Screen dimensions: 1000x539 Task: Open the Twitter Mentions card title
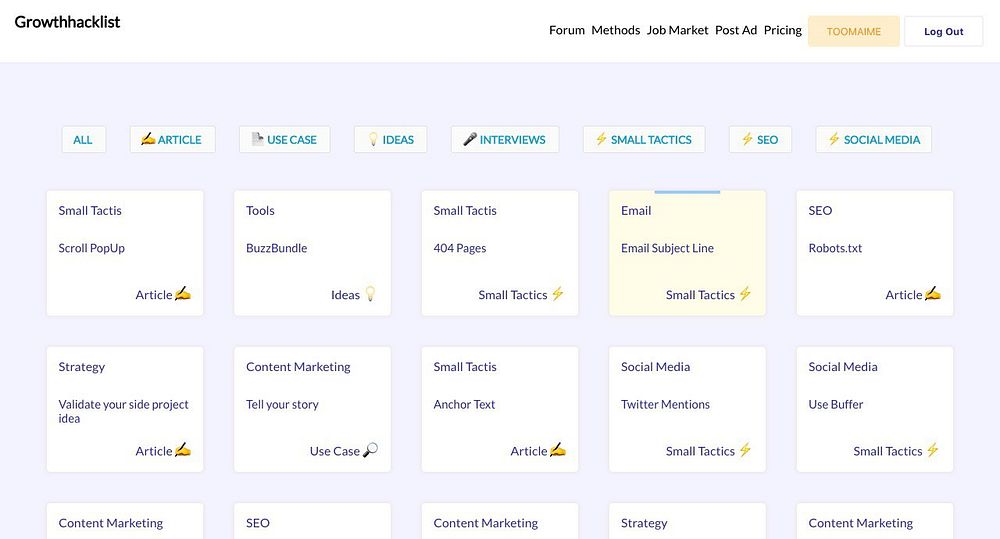(x=665, y=404)
